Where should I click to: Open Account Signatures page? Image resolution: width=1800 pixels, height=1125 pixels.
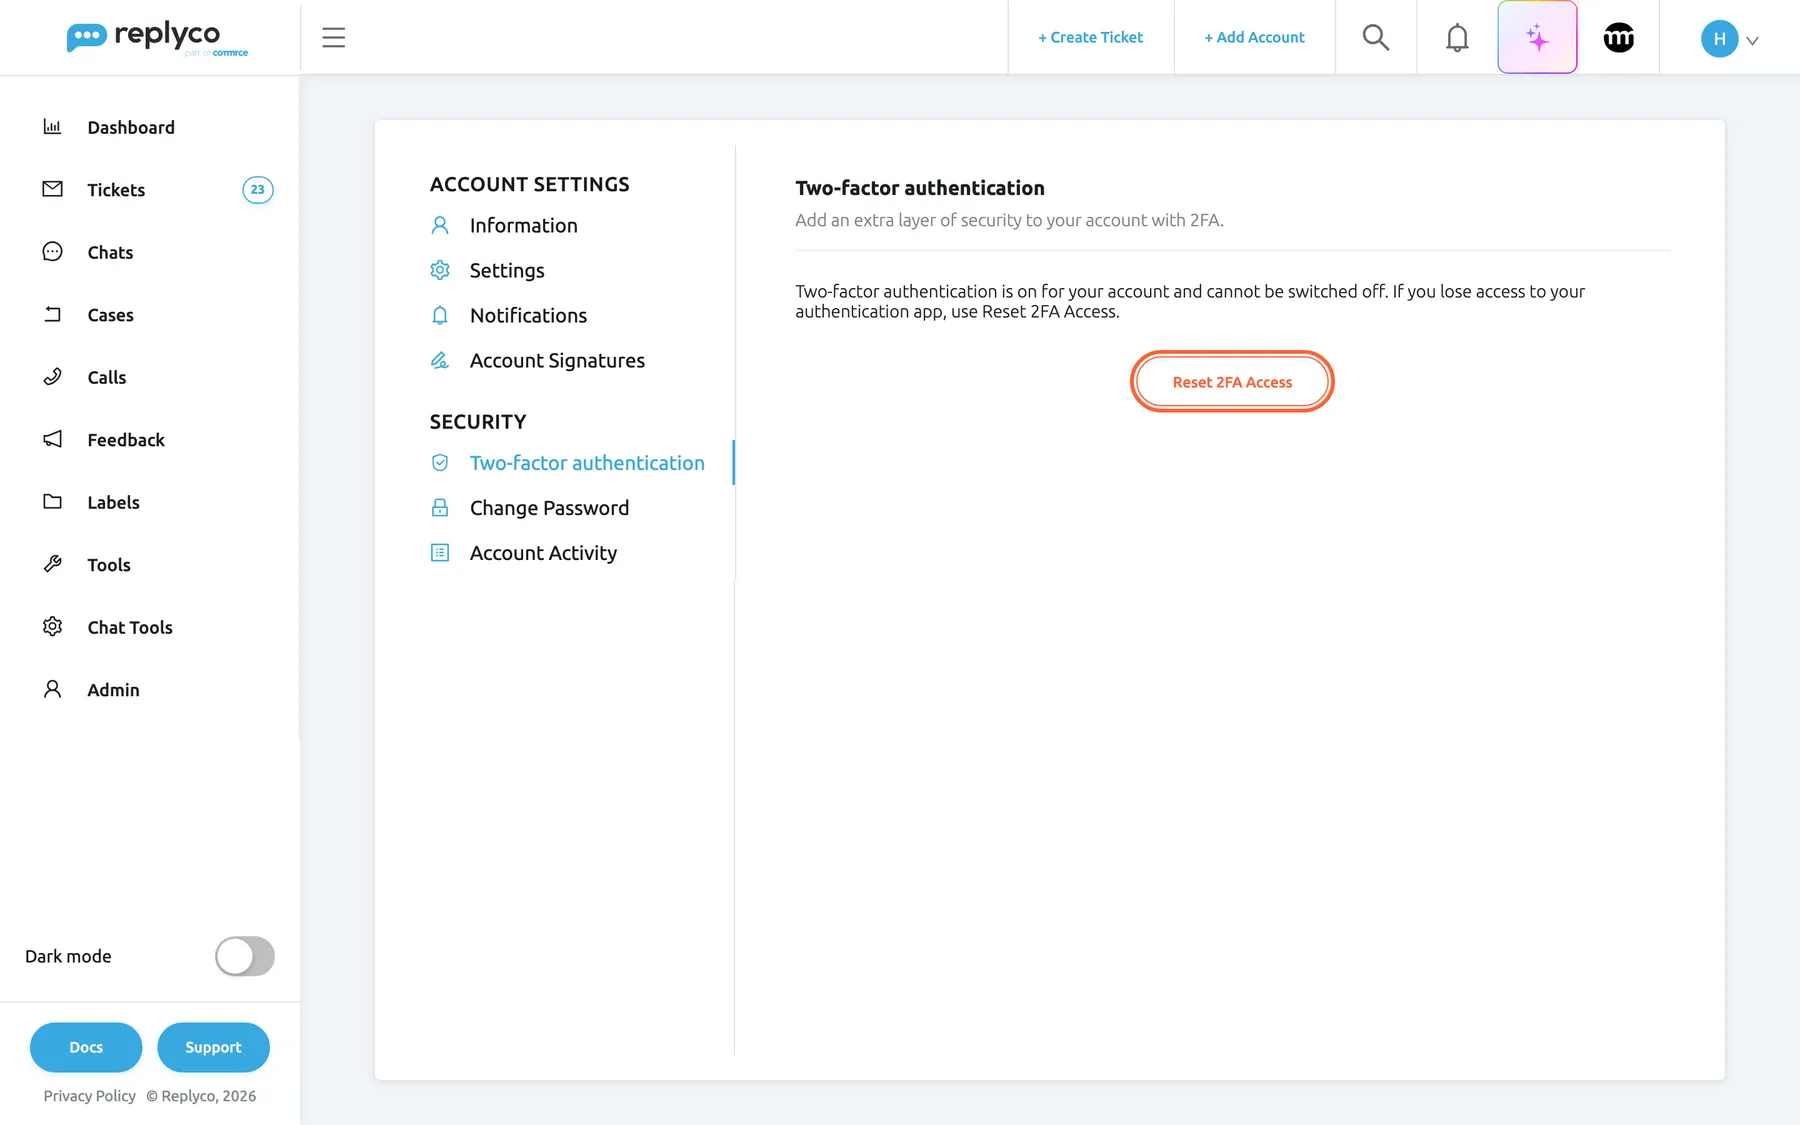(x=557, y=360)
